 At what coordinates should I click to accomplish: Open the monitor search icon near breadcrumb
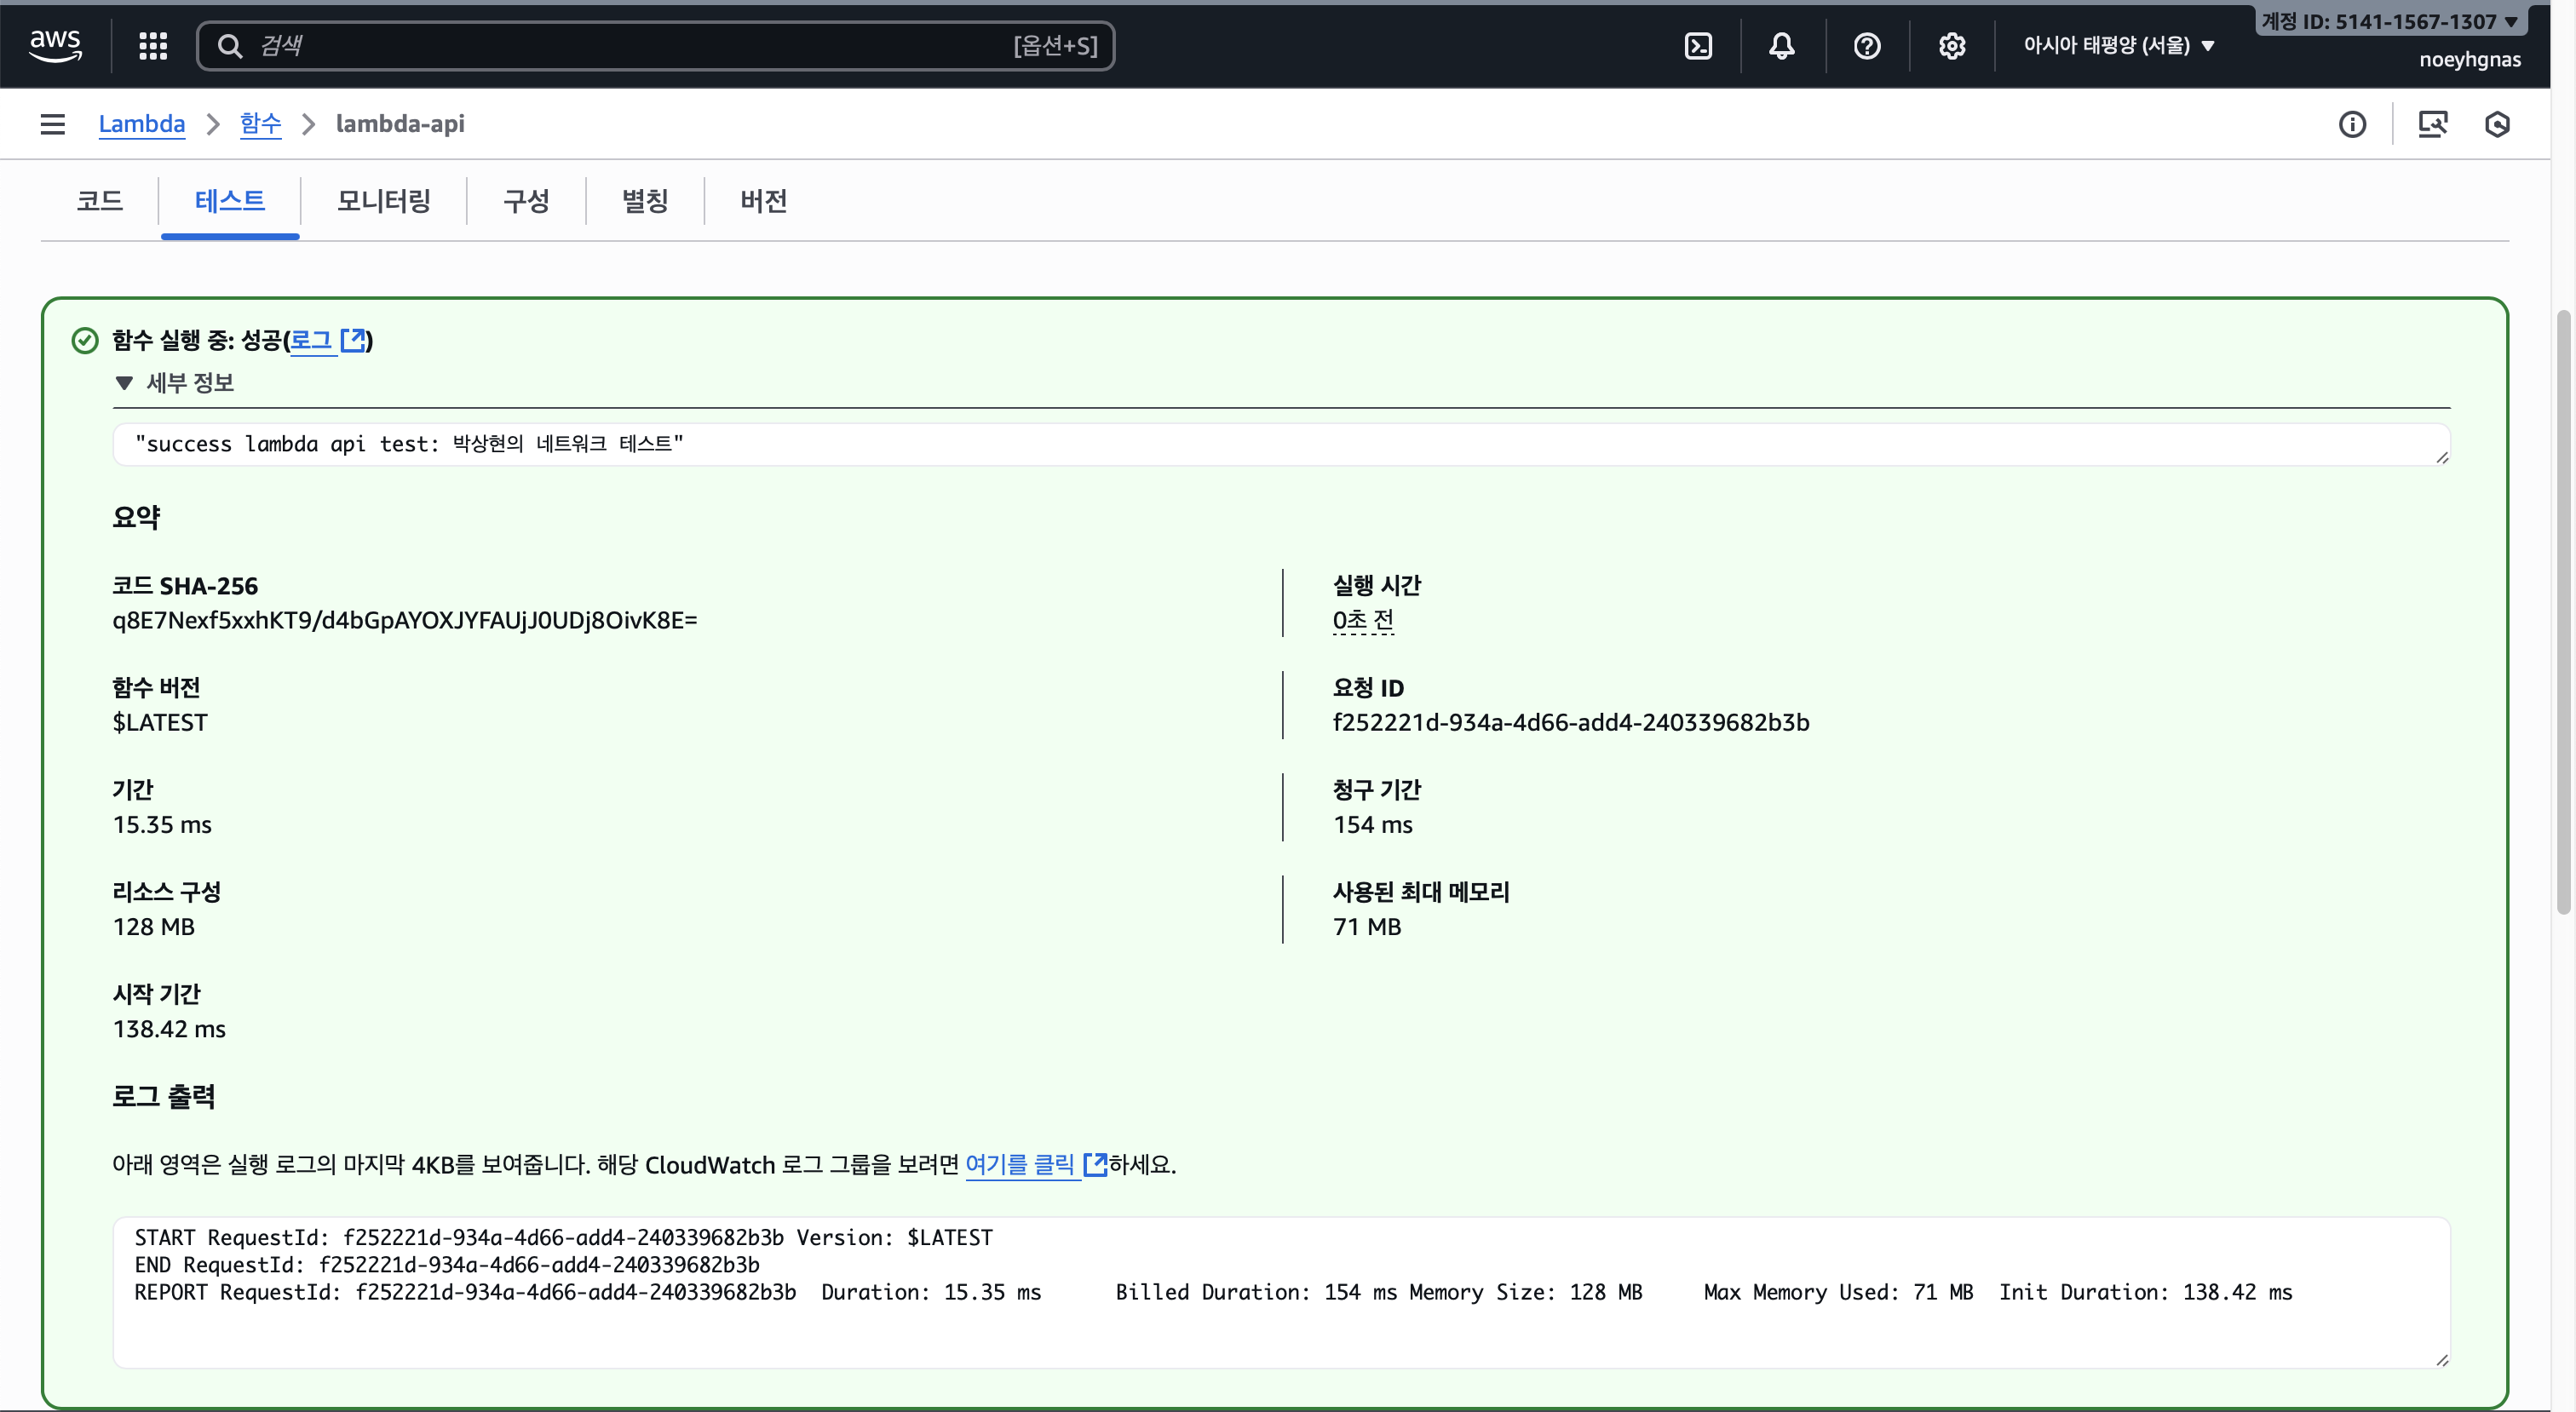2432,124
